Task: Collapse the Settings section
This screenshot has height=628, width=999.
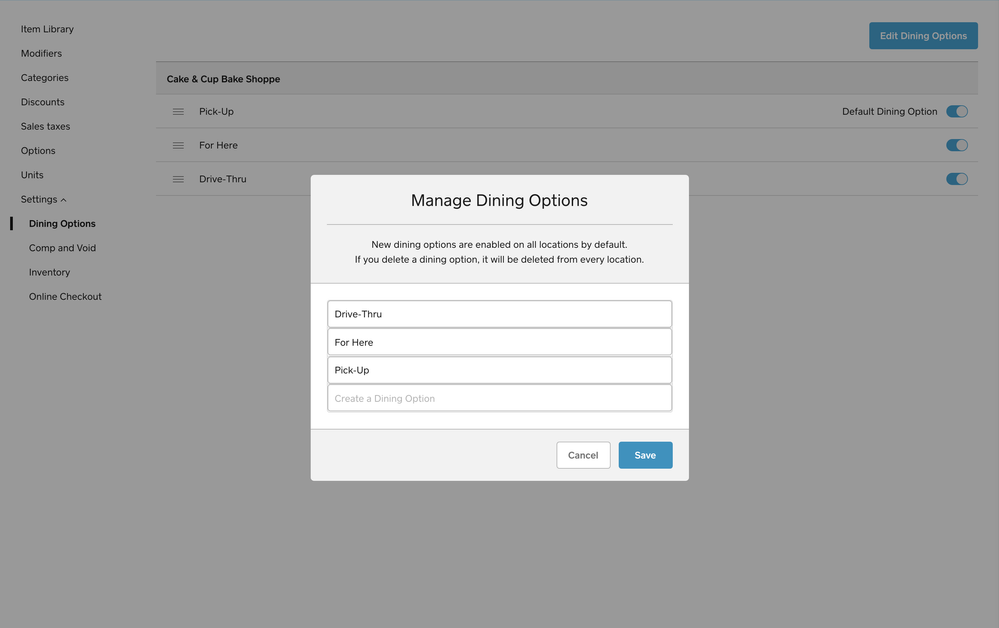Action: pos(41,198)
